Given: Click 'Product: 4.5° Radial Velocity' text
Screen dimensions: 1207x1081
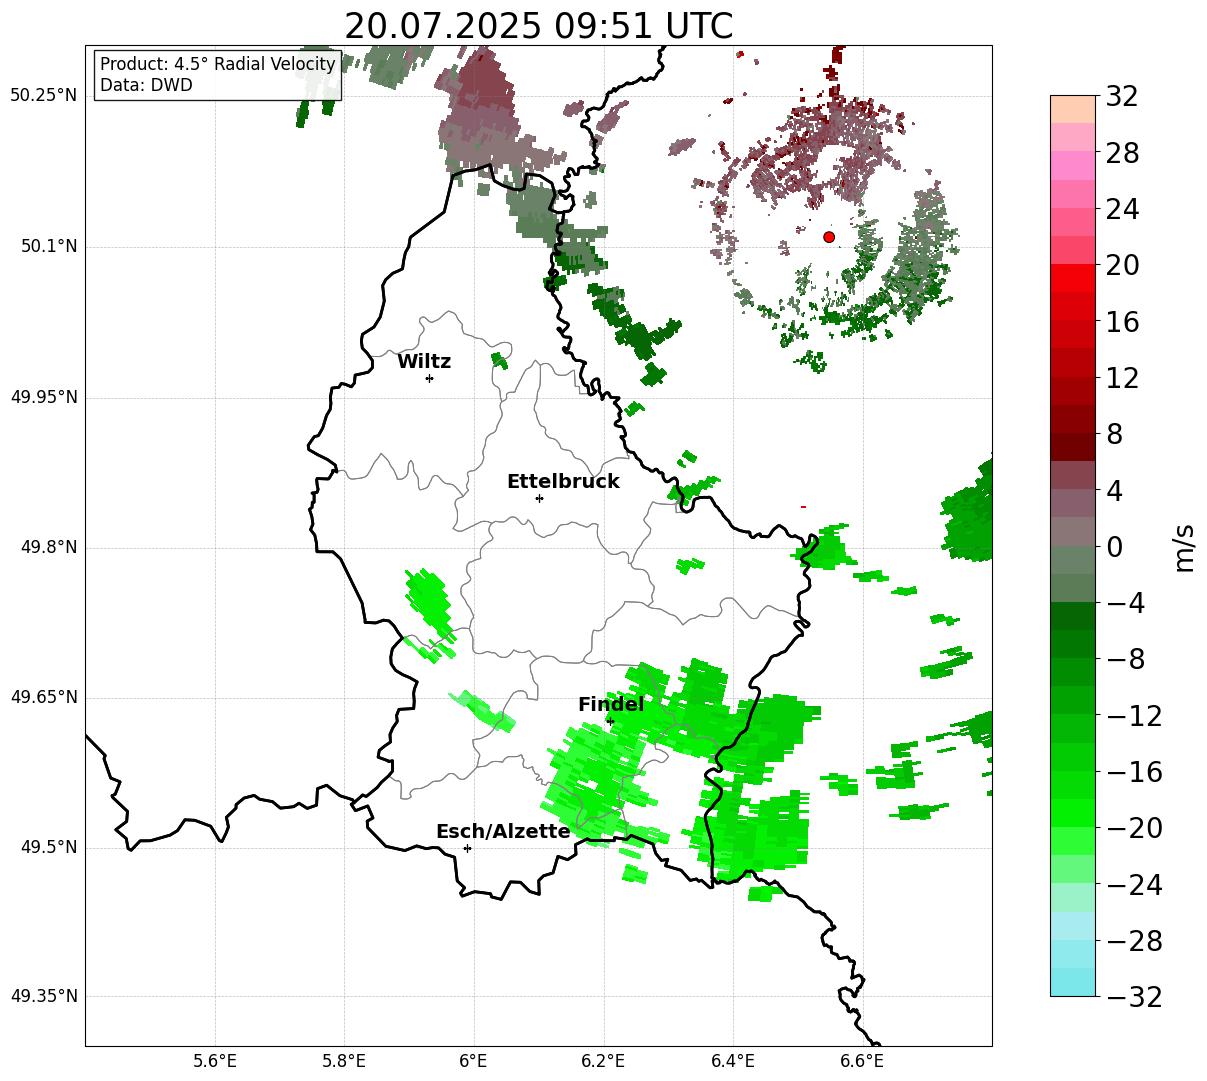Looking at the screenshot, I should tap(218, 65).
